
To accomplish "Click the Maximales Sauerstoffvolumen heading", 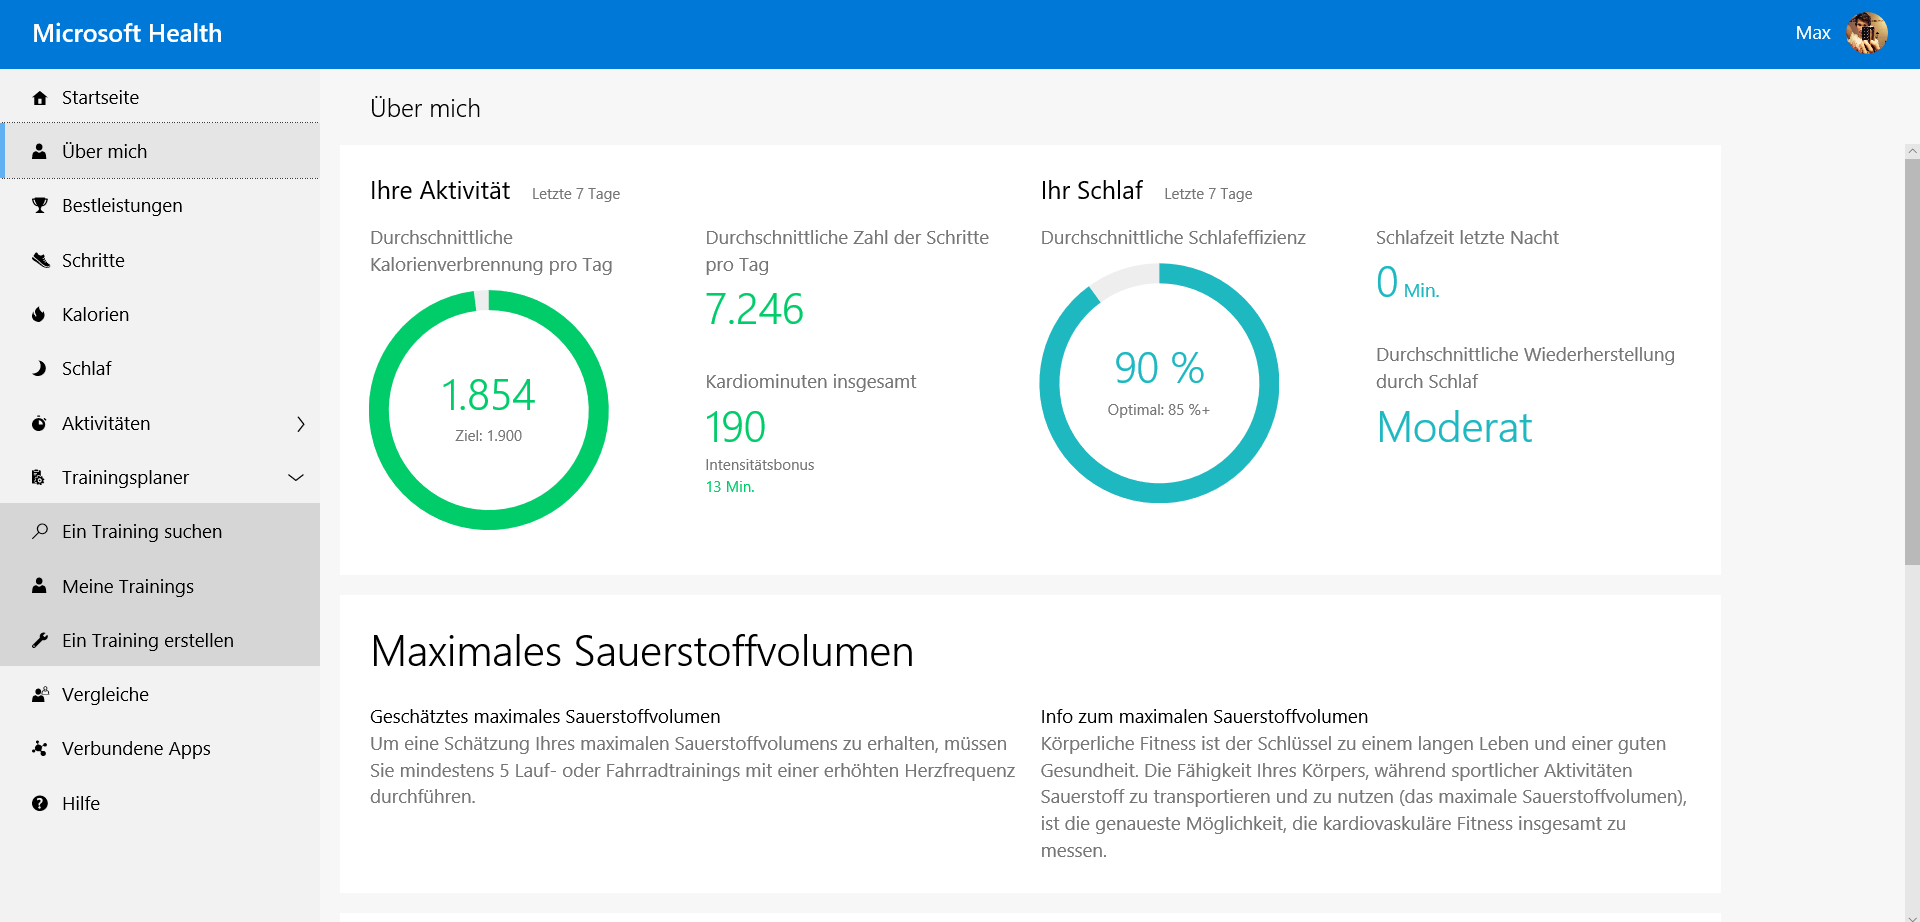I will tap(642, 651).
